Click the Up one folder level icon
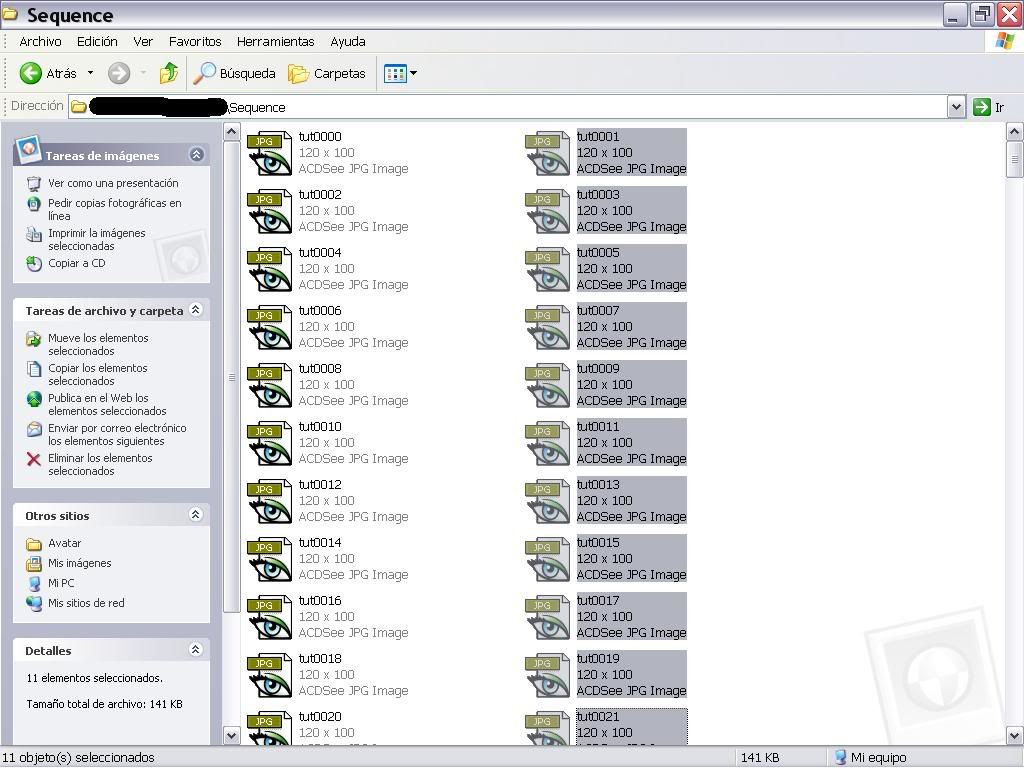1024x768 pixels. (169, 73)
